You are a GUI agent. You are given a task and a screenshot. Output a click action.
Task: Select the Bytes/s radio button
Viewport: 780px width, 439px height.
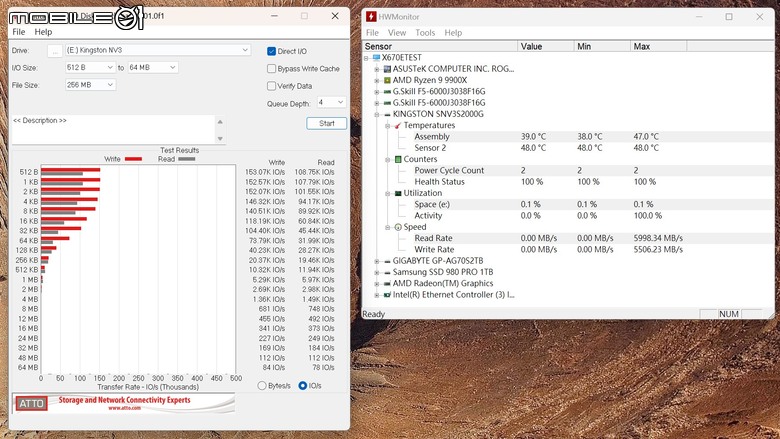coord(262,386)
